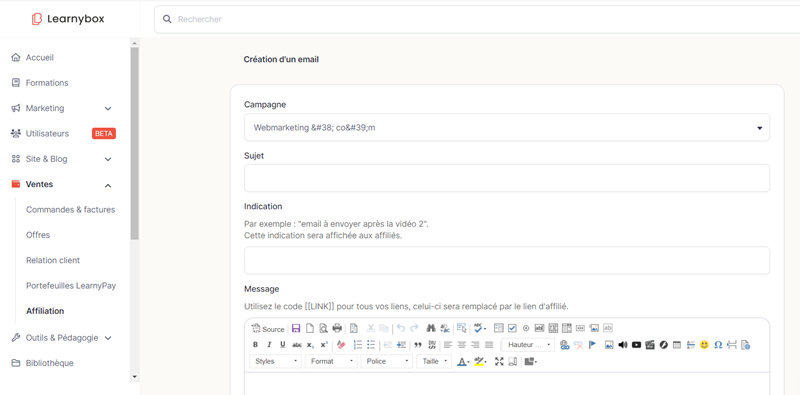This screenshot has height=395, width=800.
Task: Click the video clapperboard icon
Action: pyautogui.click(x=649, y=345)
